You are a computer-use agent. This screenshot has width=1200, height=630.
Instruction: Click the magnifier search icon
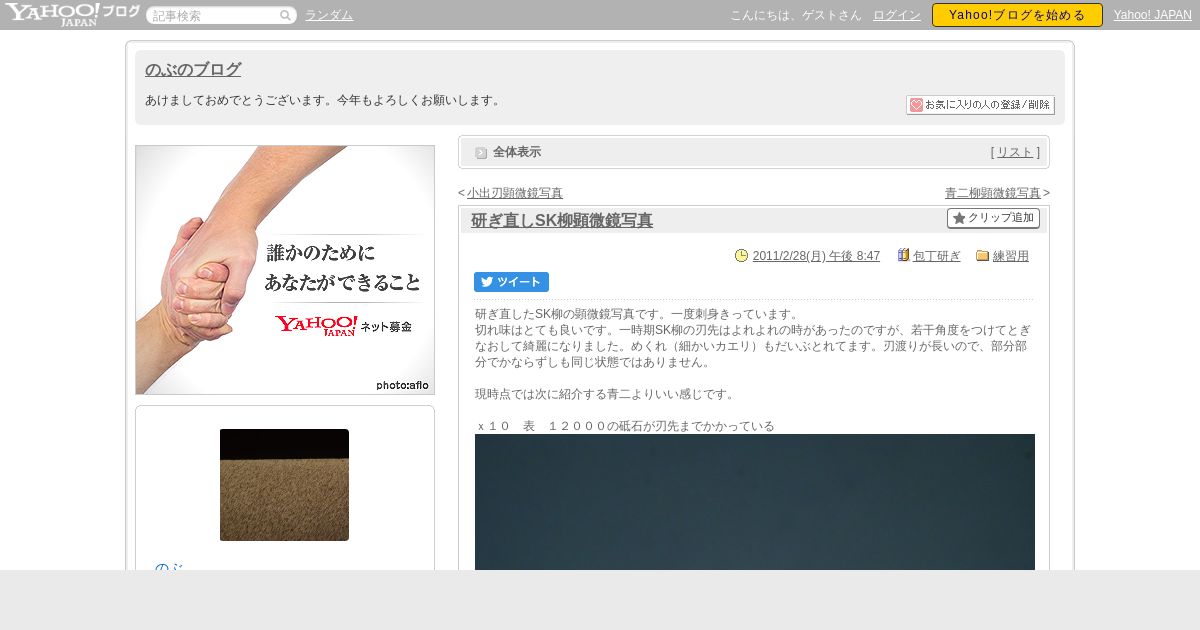285,15
